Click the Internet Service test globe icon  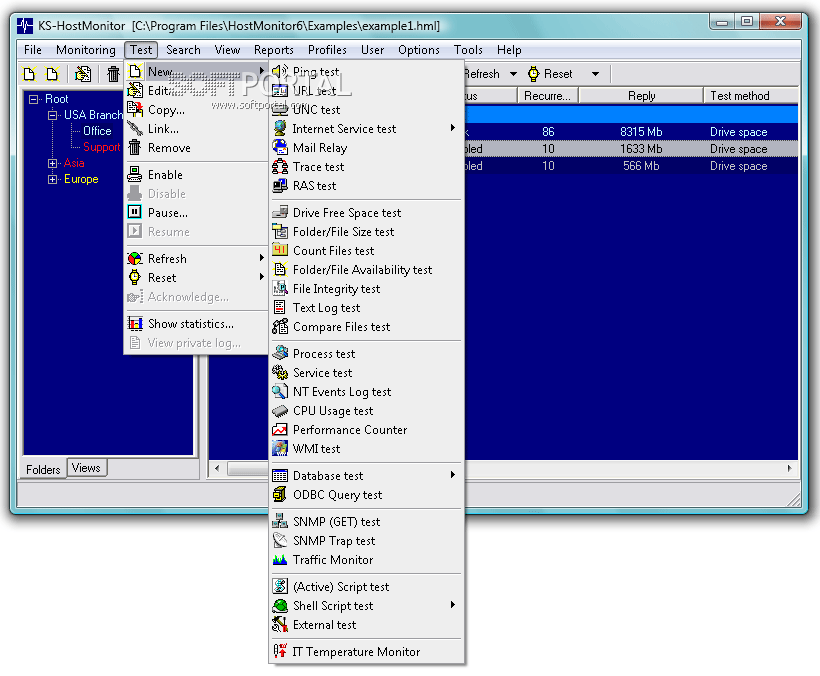(x=280, y=128)
